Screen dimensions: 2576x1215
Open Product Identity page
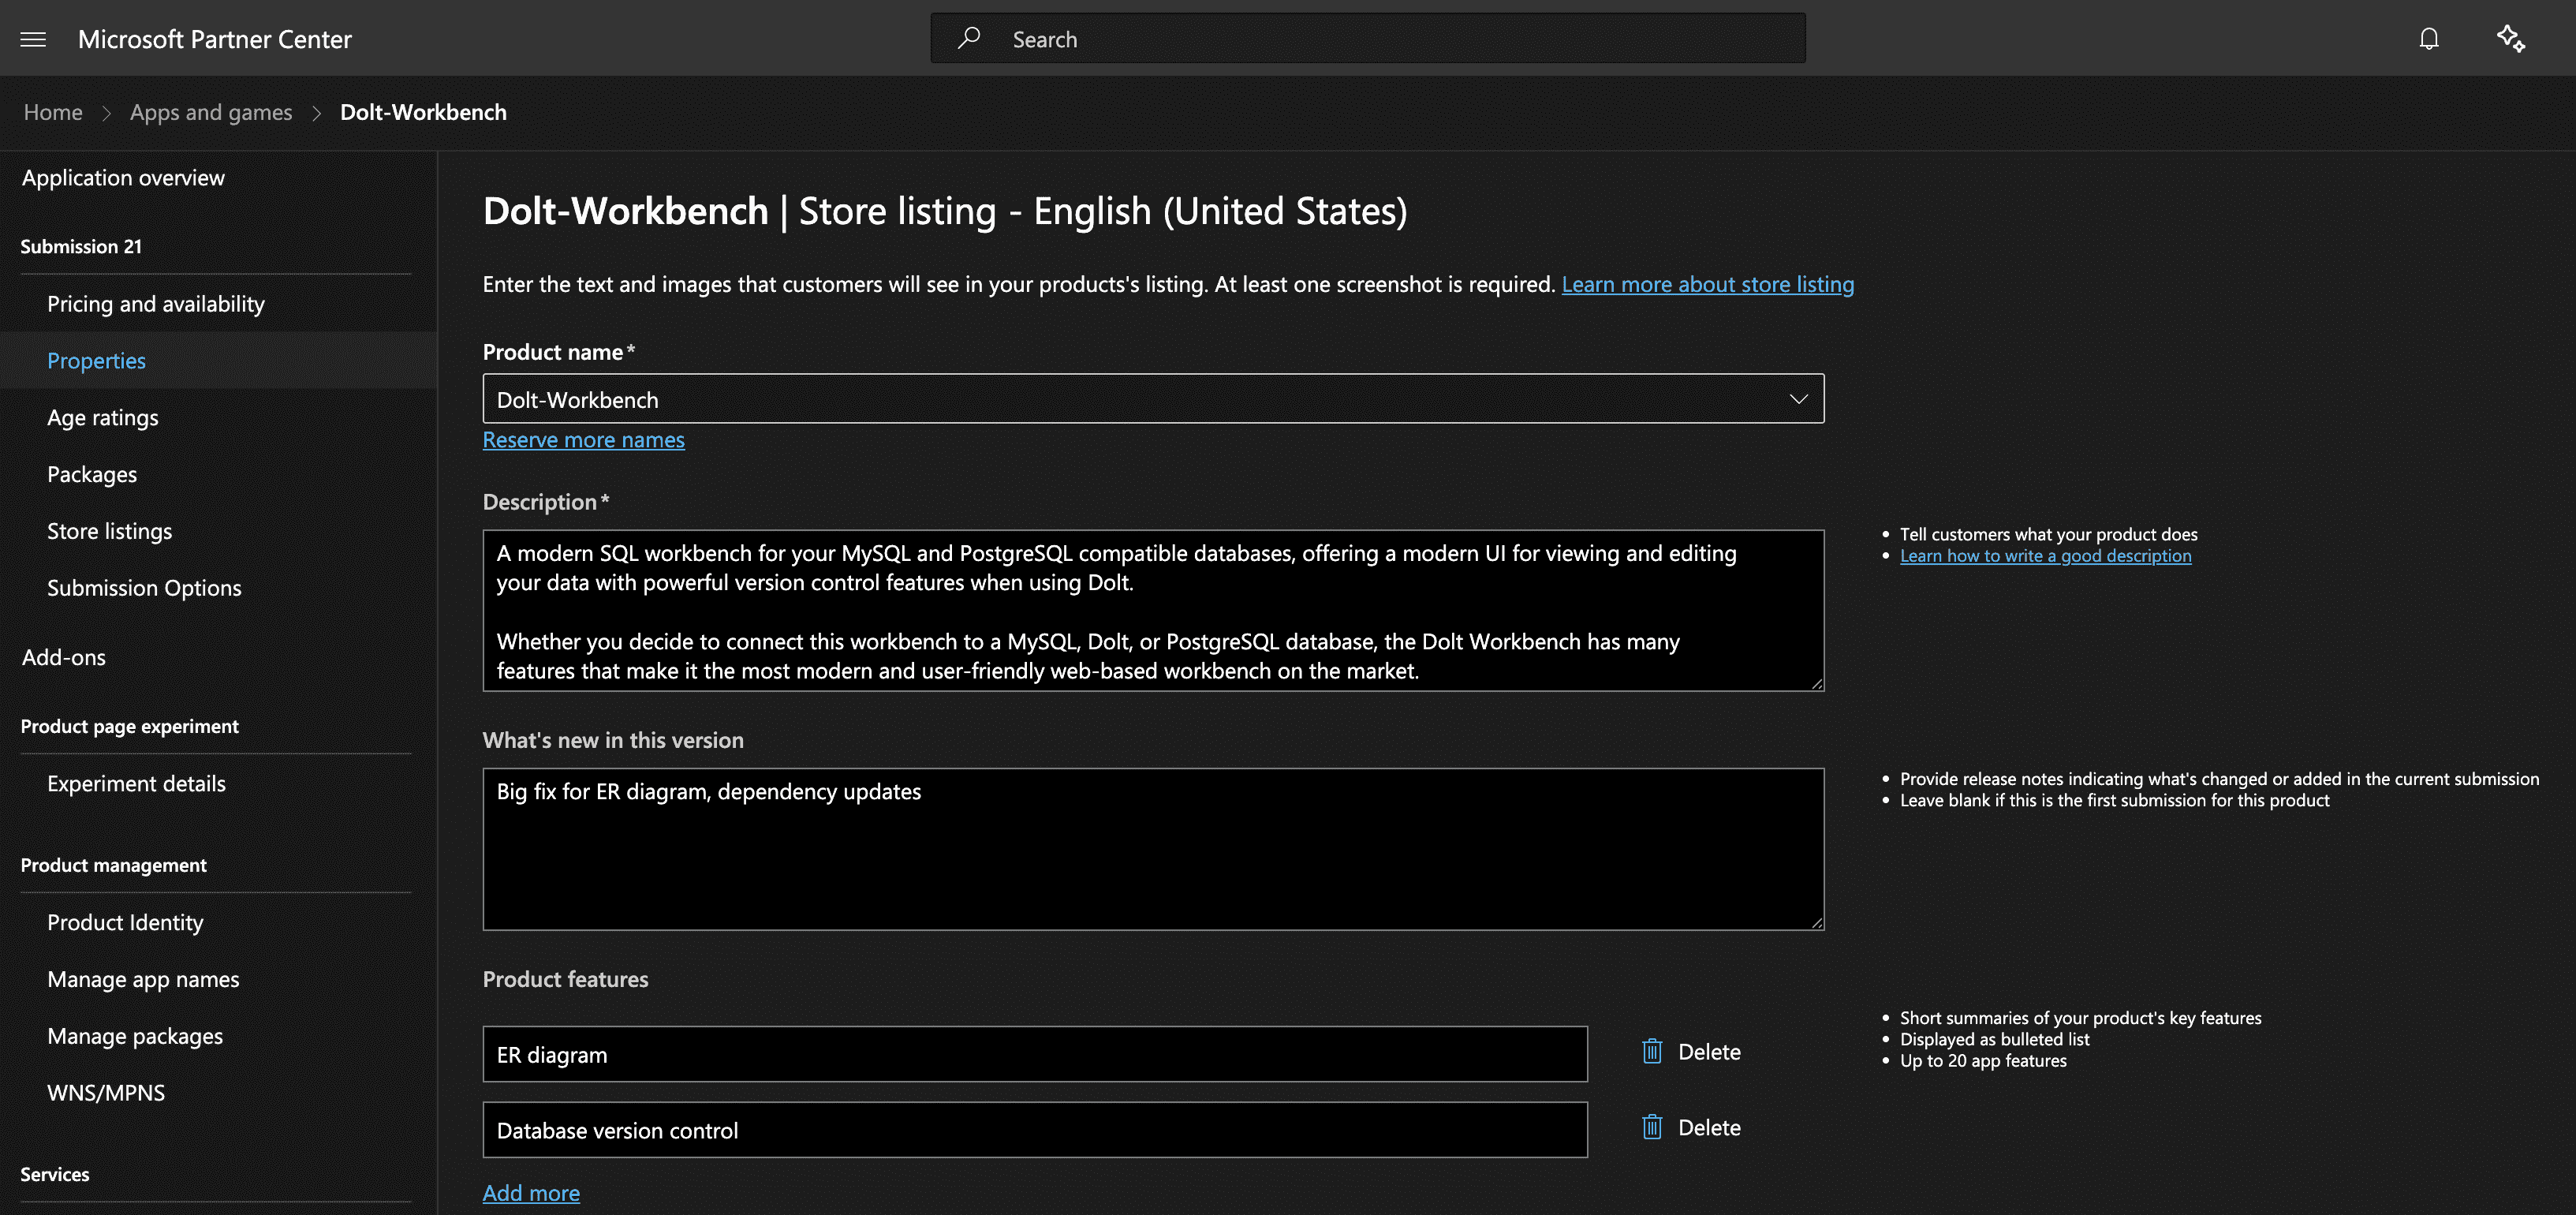click(x=125, y=923)
